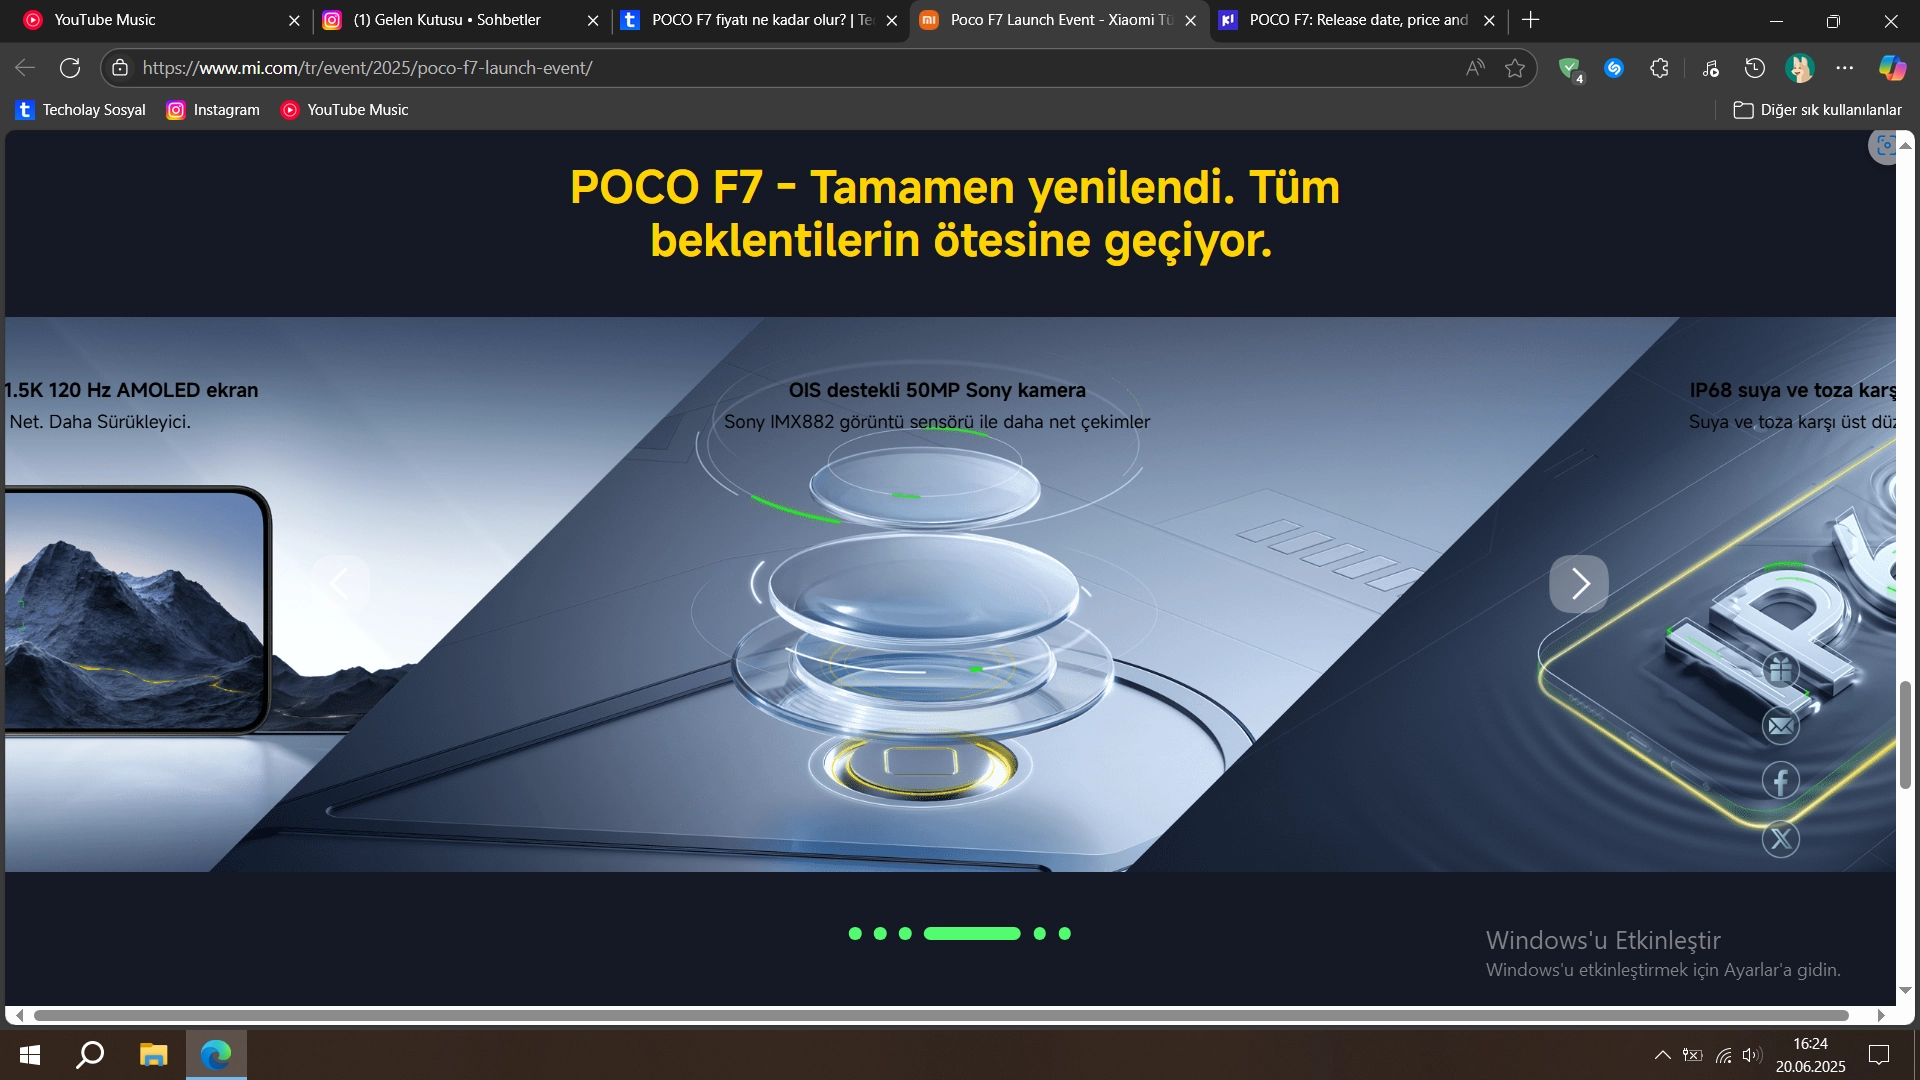Screen dimensions: 1920x1080
Task: Click scroll up arrow on vertical scrollbar
Action: coord(1905,145)
